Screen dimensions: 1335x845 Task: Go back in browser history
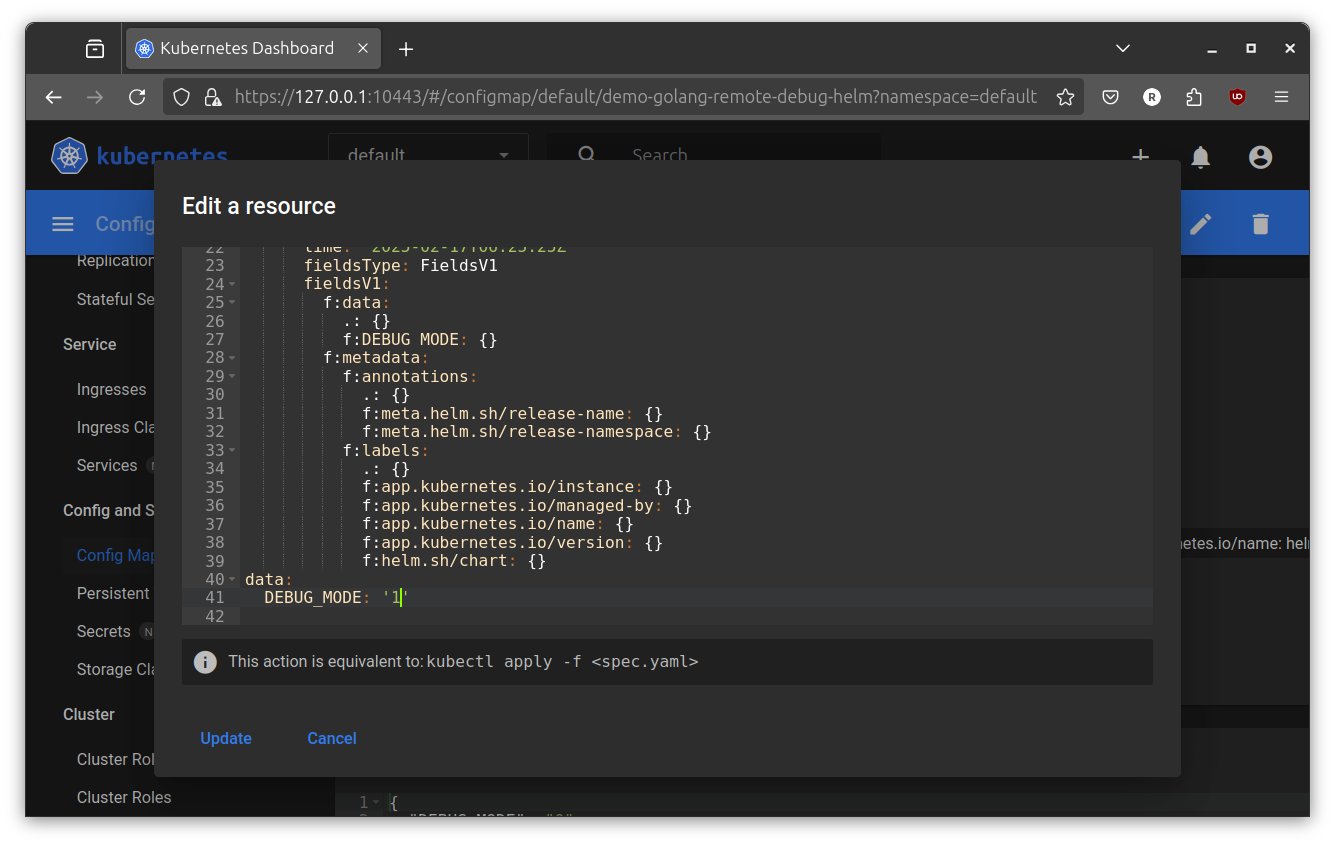tap(54, 97)
